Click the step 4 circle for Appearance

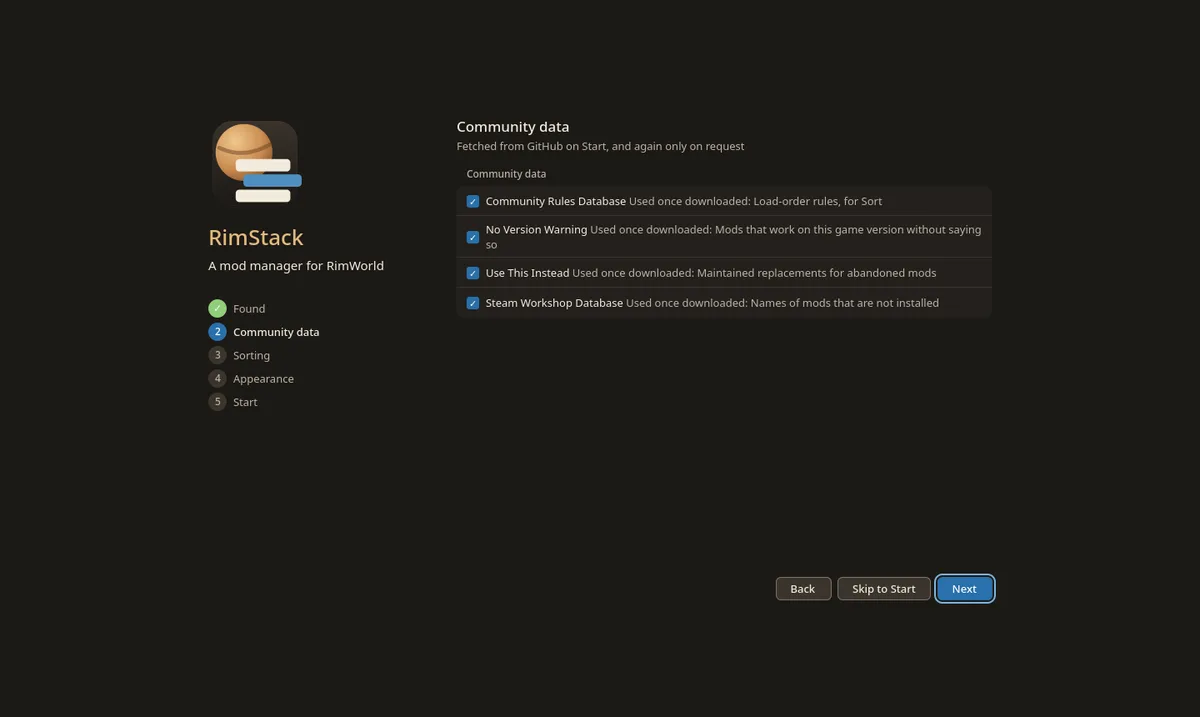coord(217,378)
